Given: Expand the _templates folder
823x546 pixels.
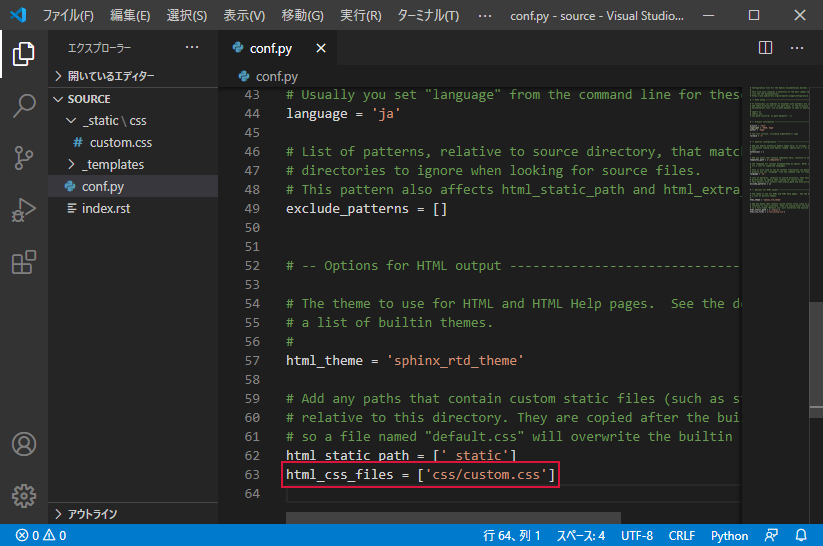Looking at the screenshot, I should (134, 164).
